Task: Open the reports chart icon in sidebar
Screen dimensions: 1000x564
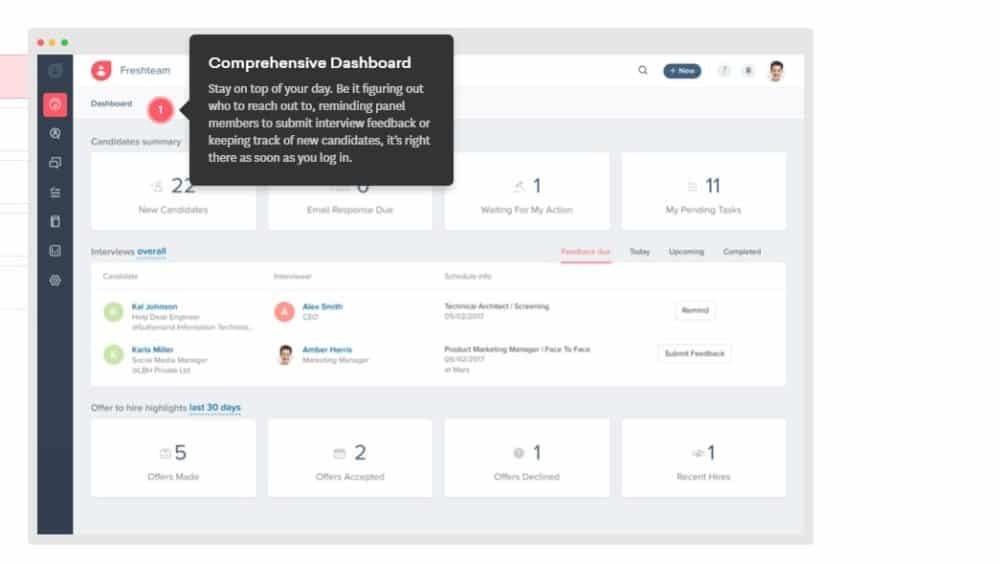Action: (x=55, y=251)
